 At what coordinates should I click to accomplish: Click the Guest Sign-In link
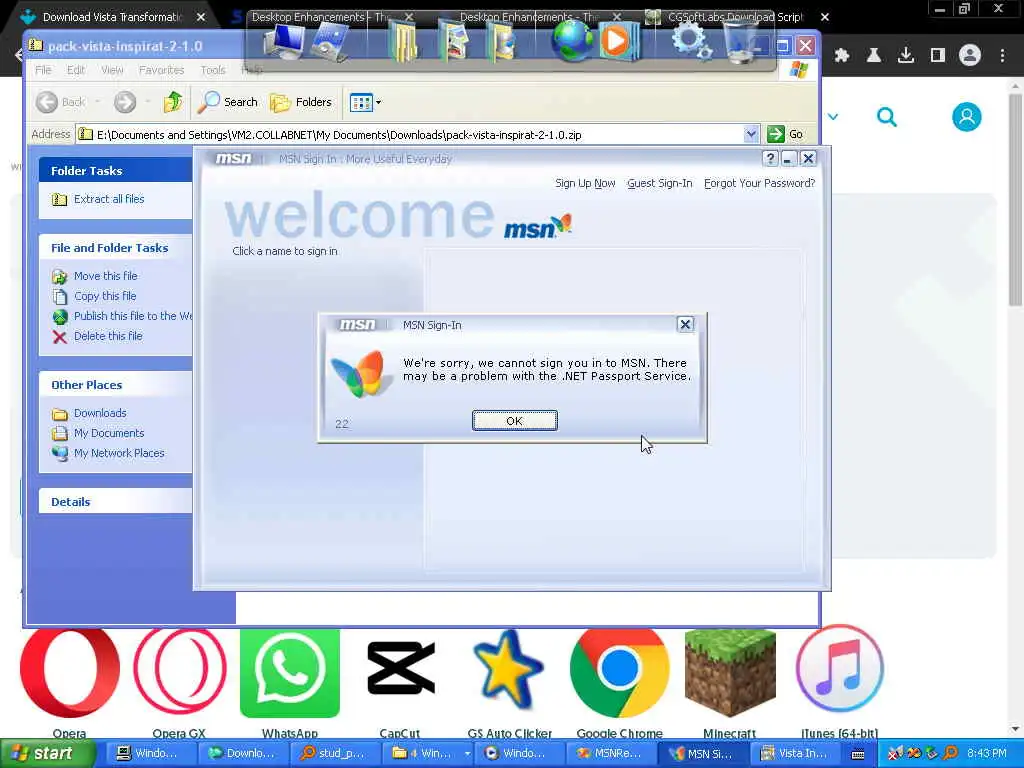tap(660, 183)
